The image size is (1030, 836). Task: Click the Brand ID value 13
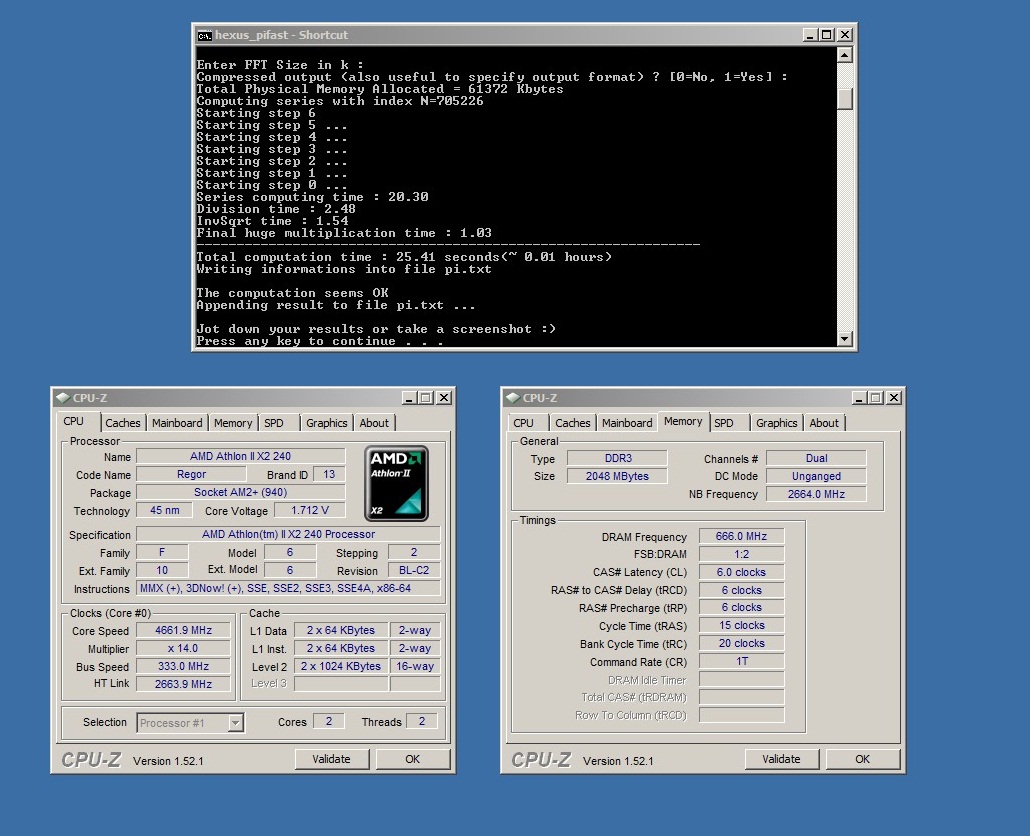[x=329, y=474]
